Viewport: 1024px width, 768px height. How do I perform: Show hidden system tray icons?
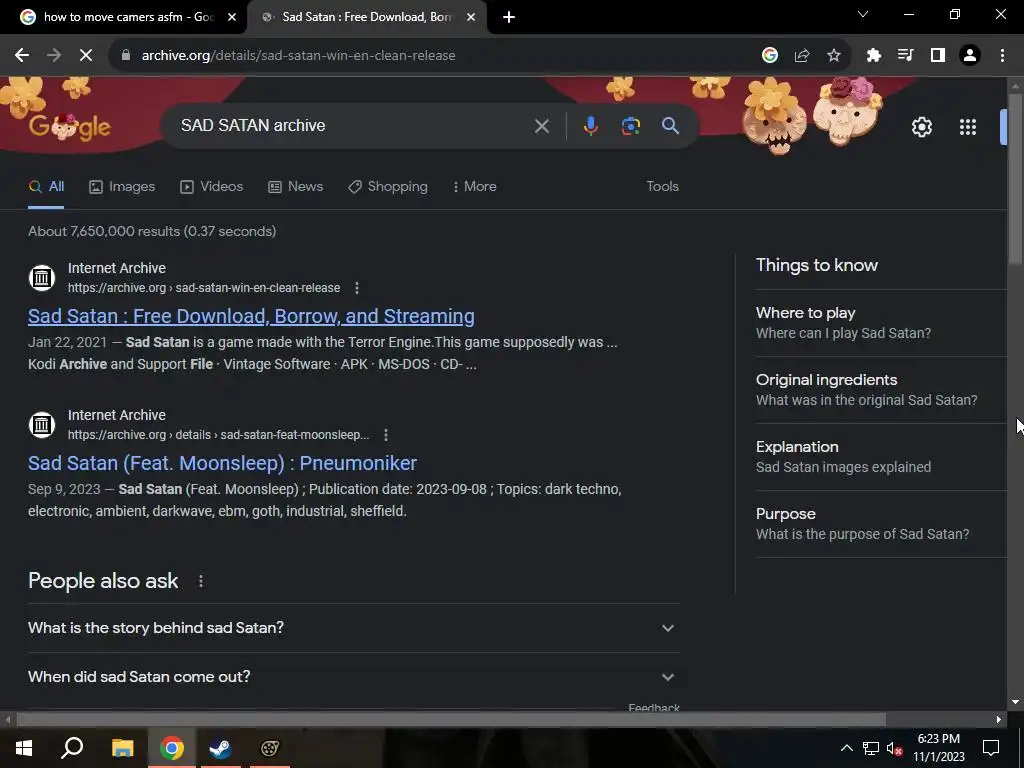[846, 748]
